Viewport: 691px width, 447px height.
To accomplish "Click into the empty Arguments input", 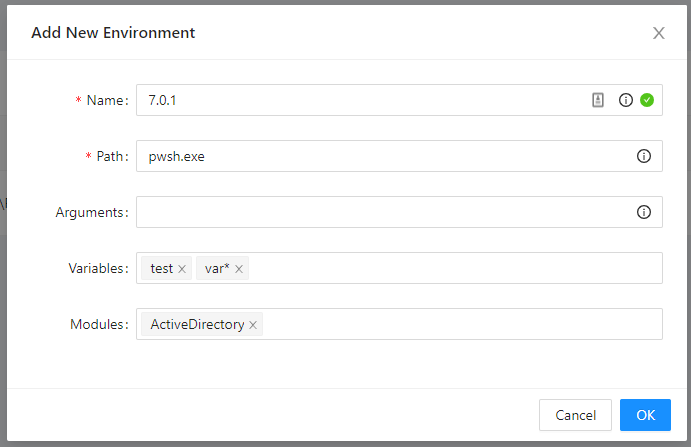I will (x=383, y=212).
